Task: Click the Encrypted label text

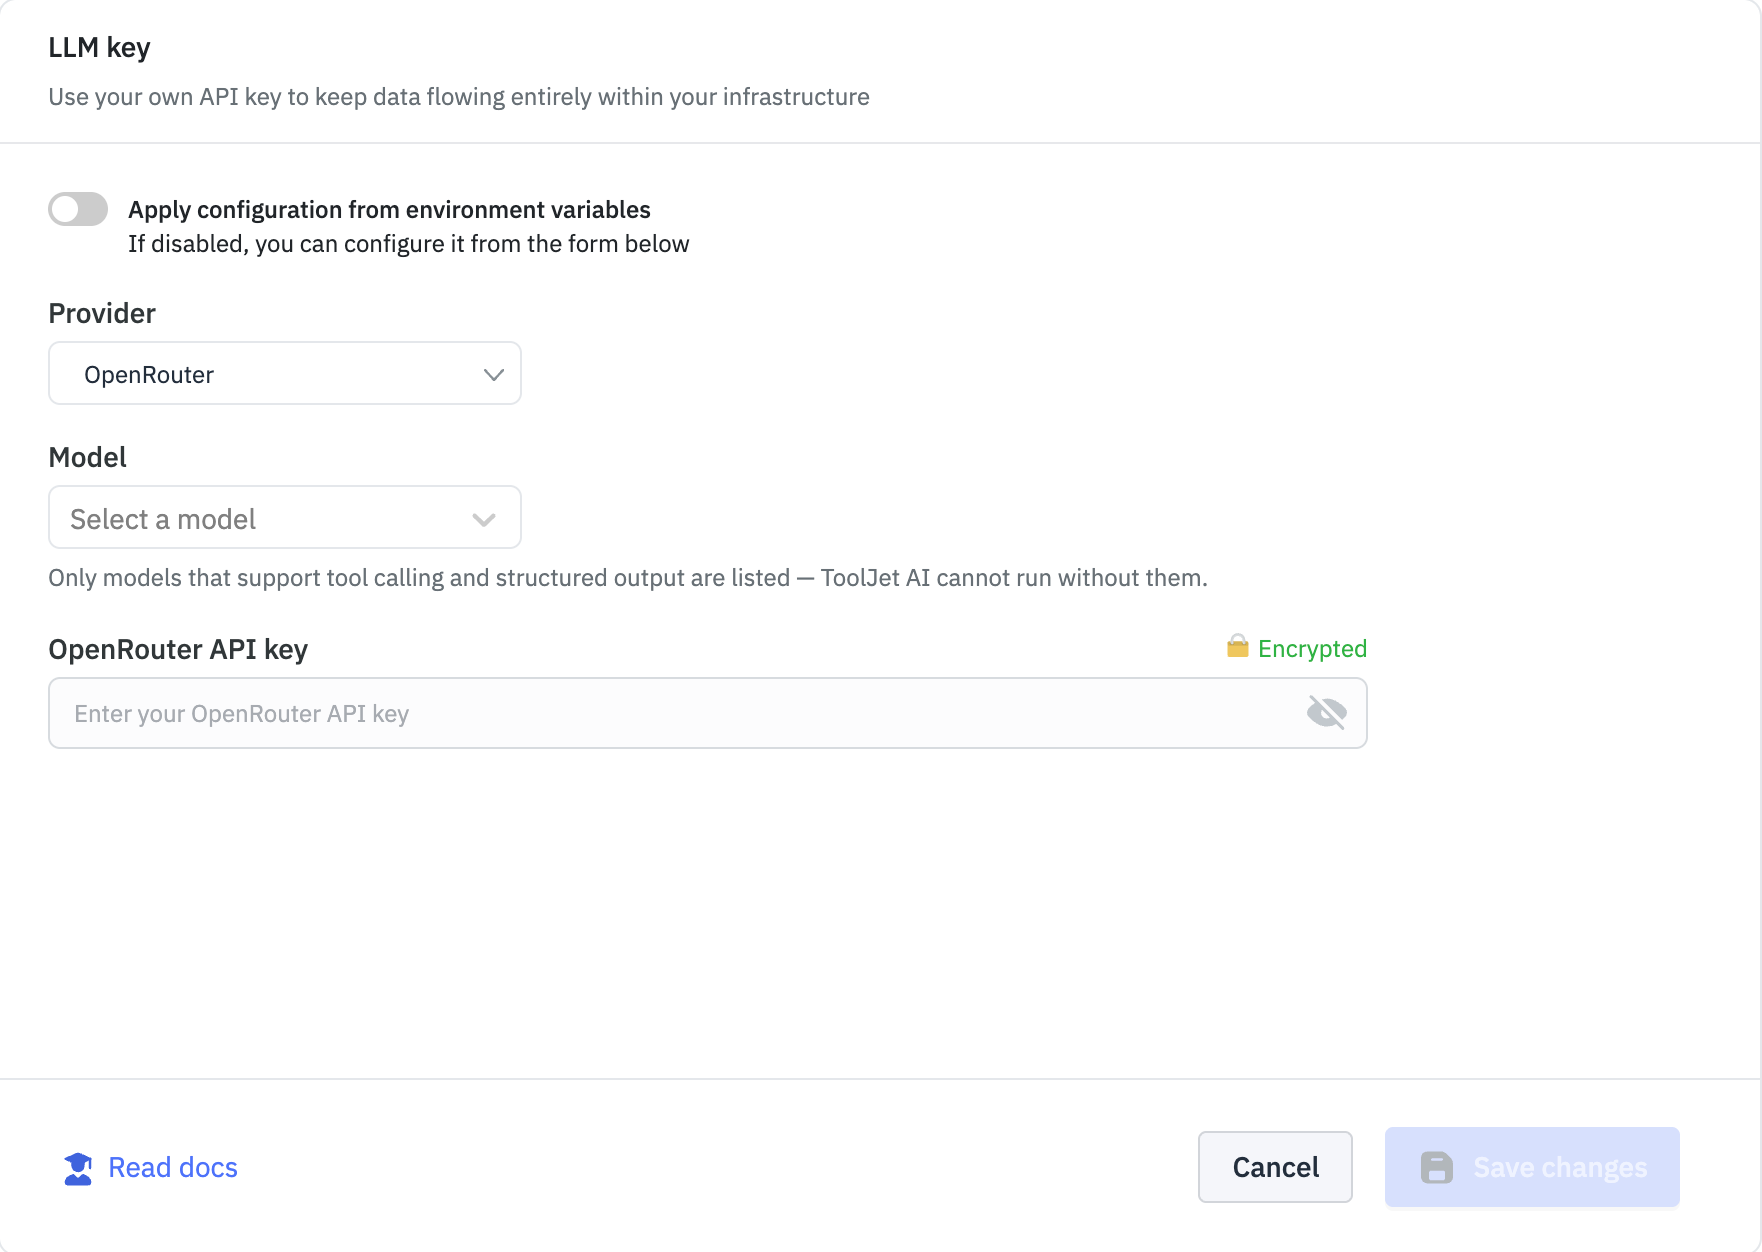Action: point(1312,649)
